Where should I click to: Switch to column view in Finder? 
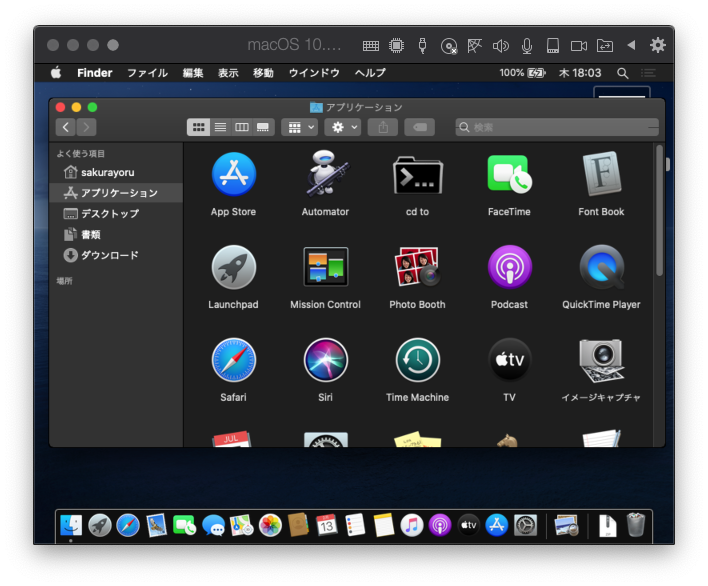242,127
